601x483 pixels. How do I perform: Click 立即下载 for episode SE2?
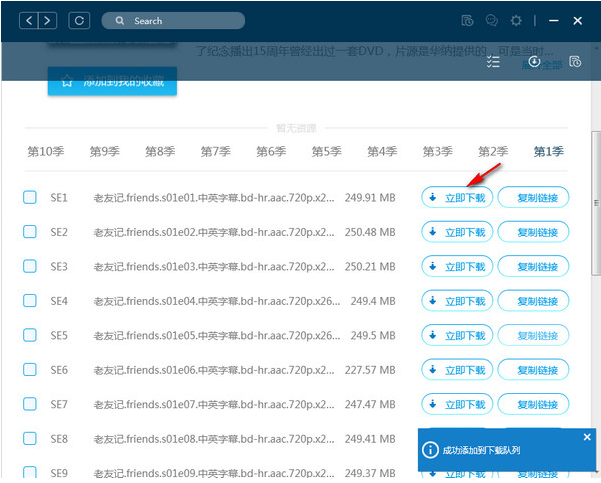click(x=457, y=232)
